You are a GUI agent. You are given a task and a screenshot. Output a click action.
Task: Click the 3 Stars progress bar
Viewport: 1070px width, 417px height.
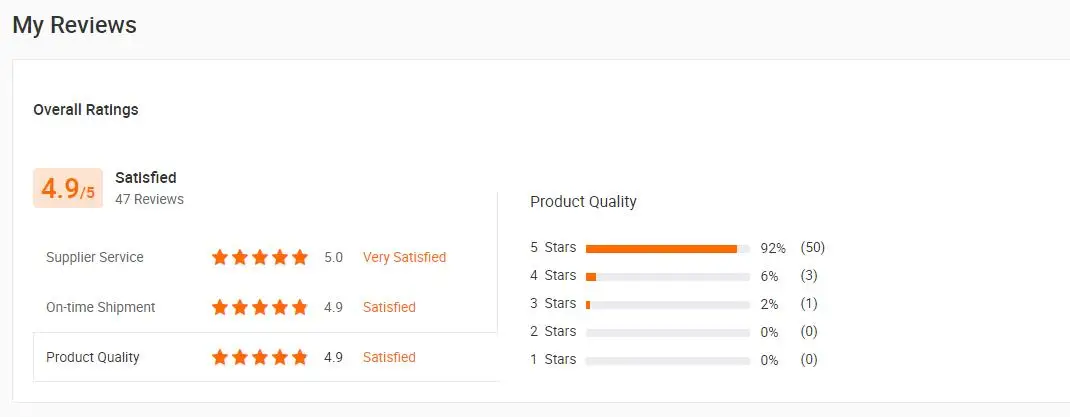[667, 304]
